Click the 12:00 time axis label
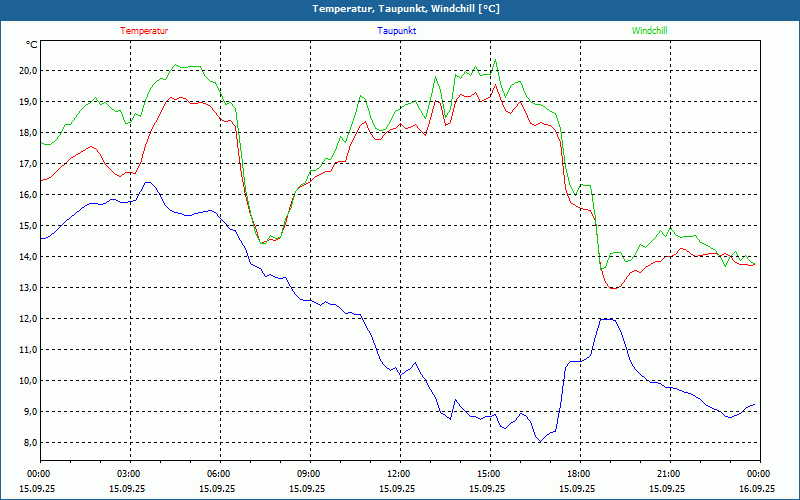 click(398, 474)
